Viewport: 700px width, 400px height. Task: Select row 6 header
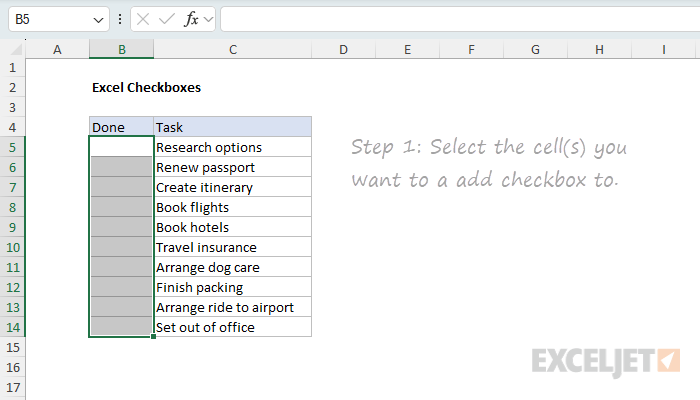click(x=12, y=167)
